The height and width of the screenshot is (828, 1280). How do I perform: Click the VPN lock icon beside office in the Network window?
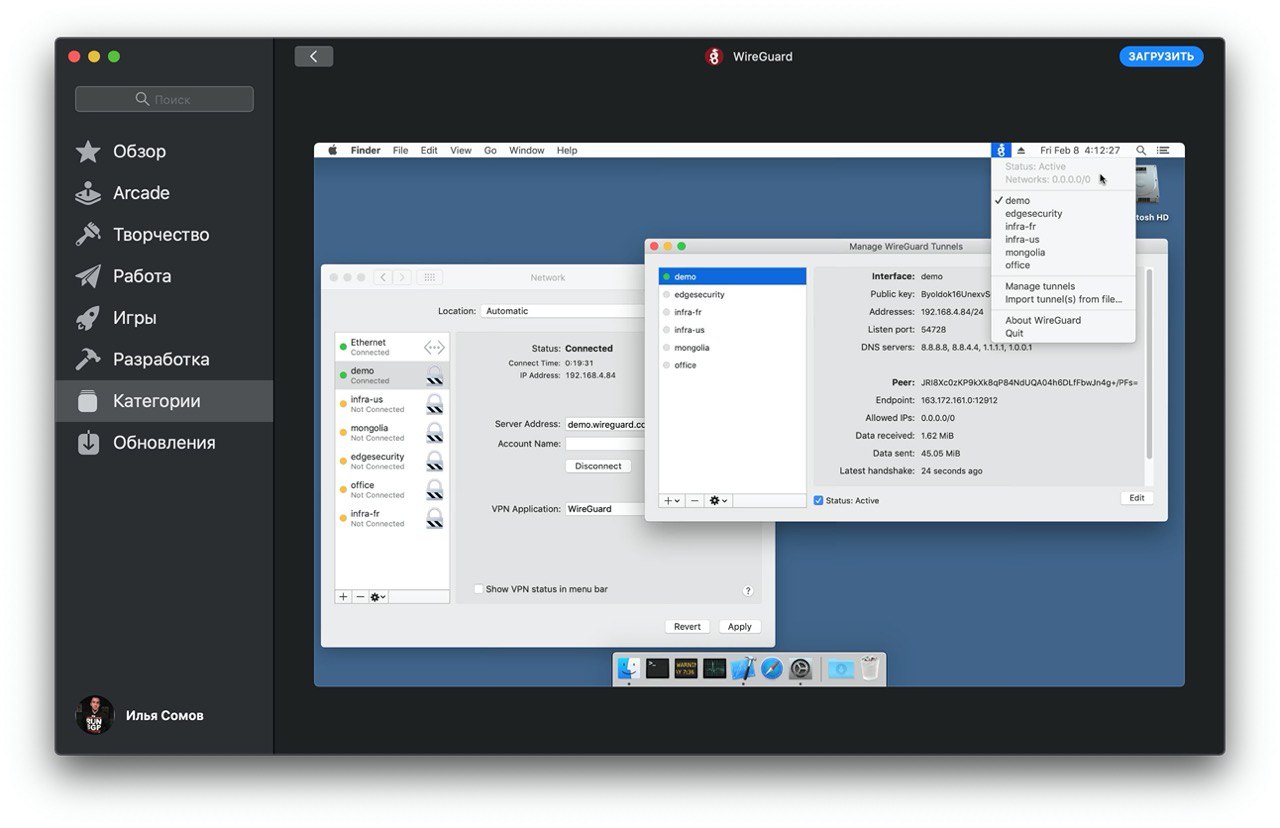[435, 490]
